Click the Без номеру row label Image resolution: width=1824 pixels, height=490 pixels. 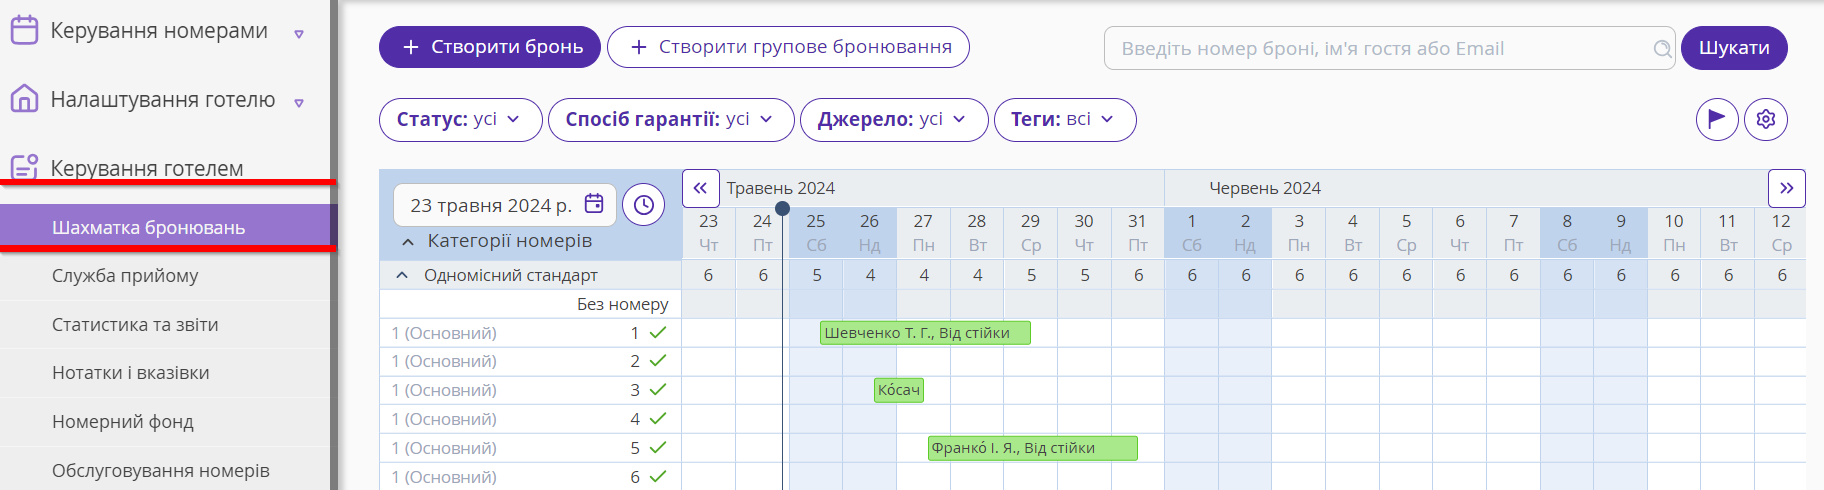(622, 304)
